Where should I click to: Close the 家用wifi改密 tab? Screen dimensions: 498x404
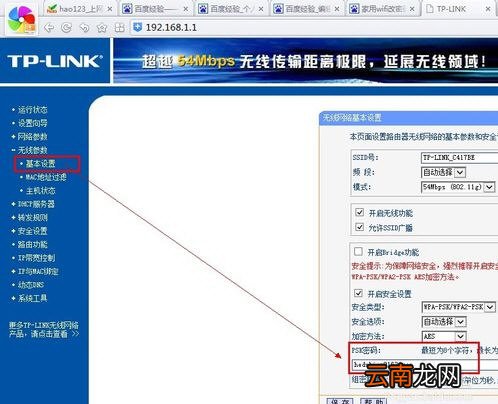tap(412, 9)
